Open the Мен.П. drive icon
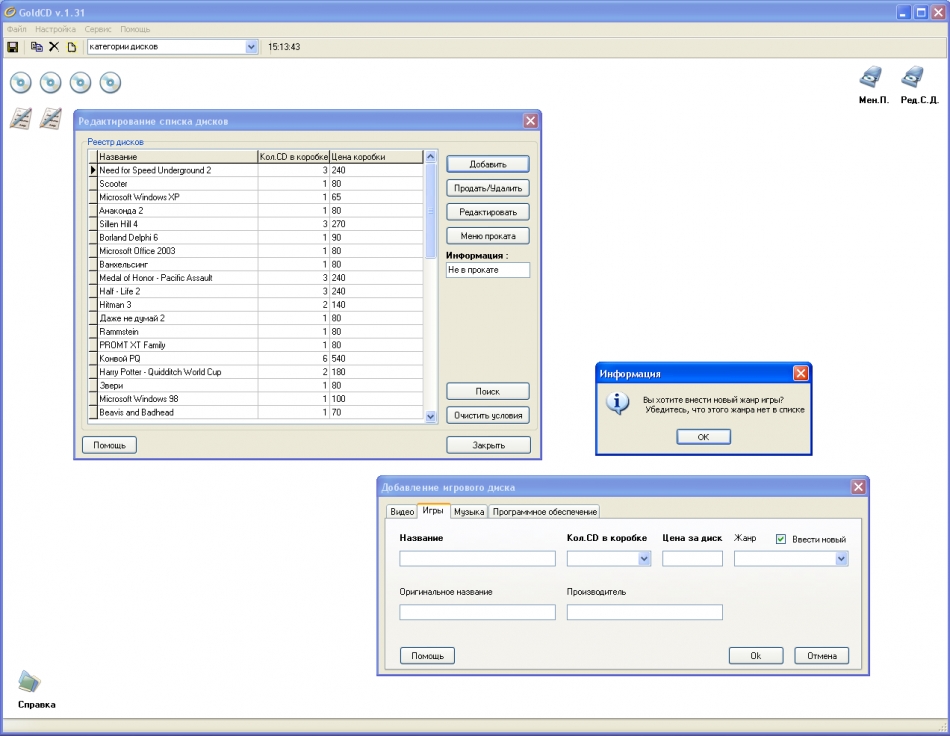 click(x=872, y=77)
